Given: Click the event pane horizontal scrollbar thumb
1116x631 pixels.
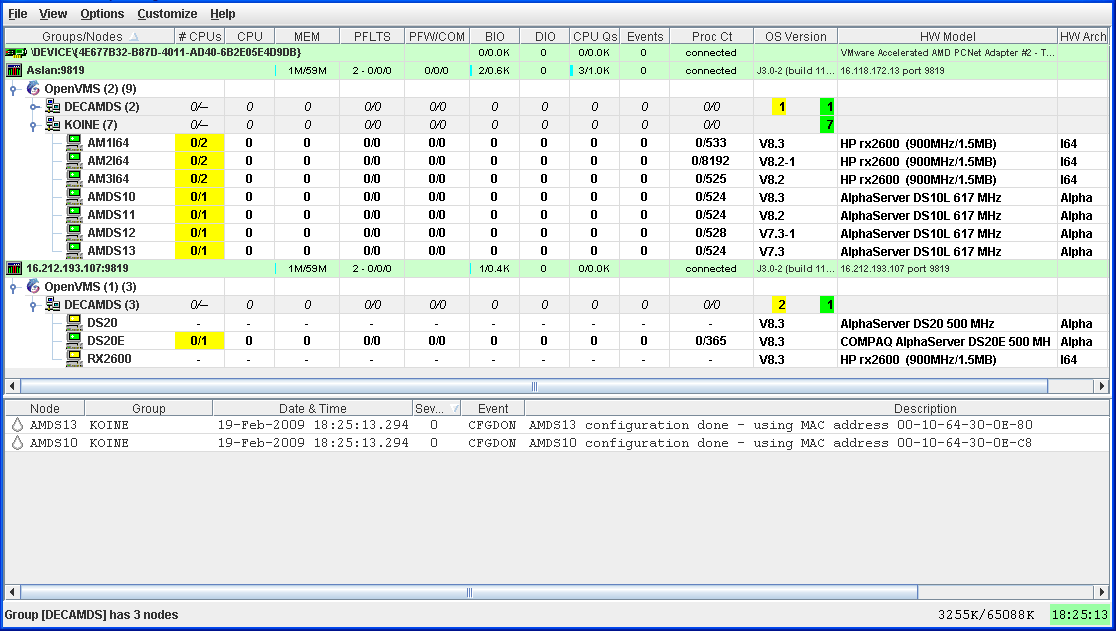Looking at the screenshot, I should (469, 592).
